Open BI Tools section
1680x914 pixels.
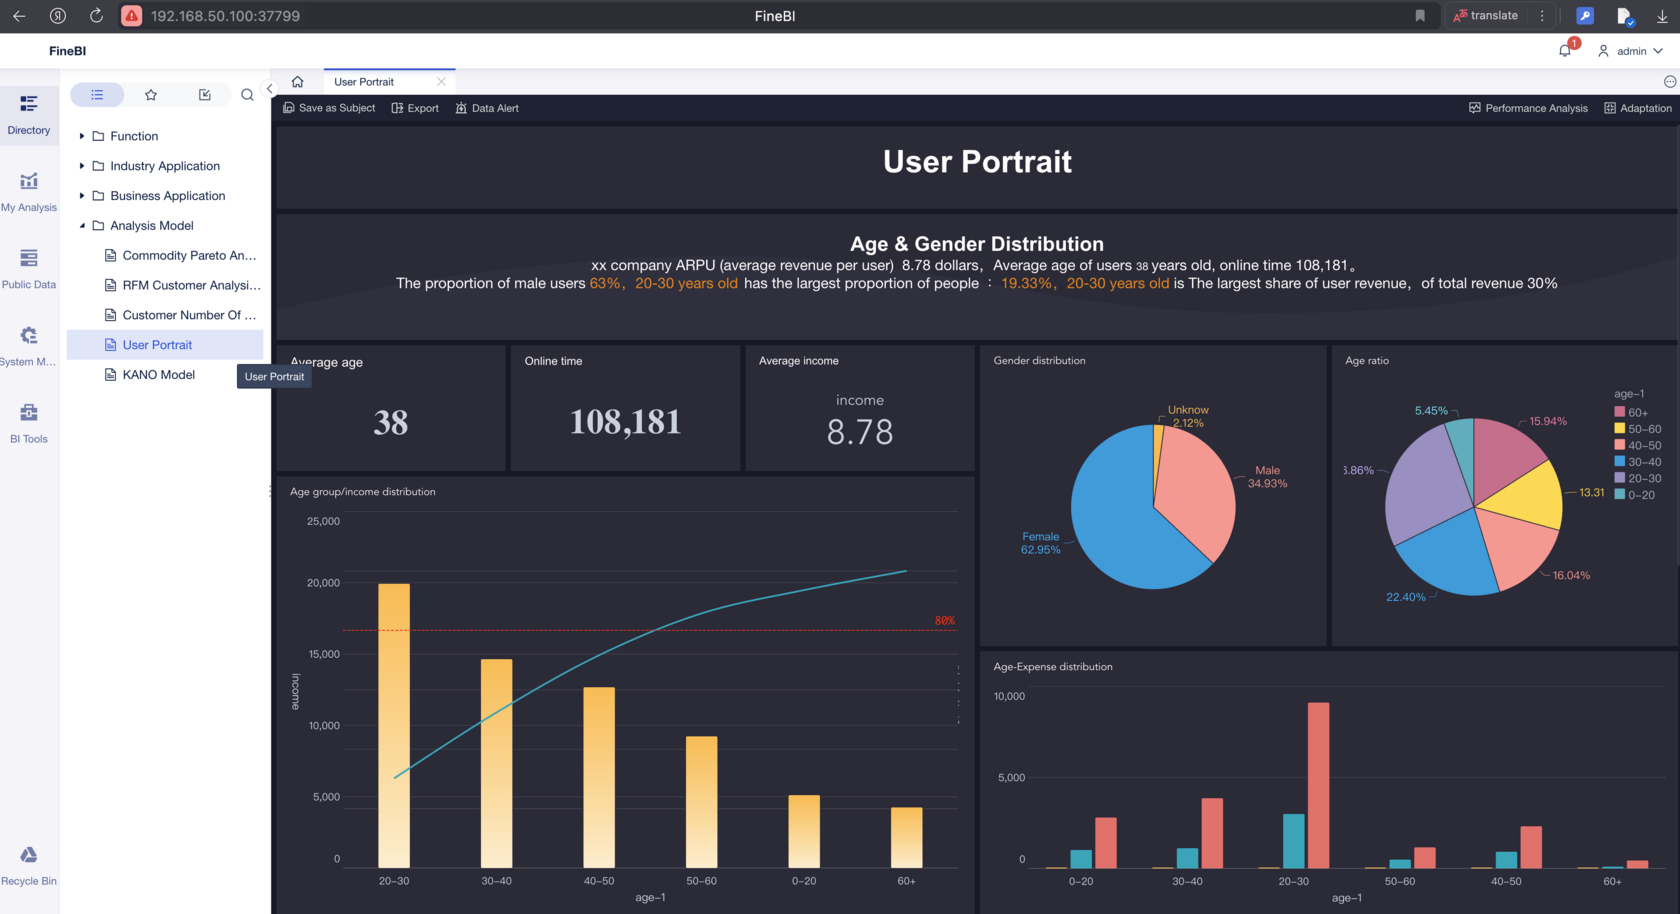(x=29, y=423)
